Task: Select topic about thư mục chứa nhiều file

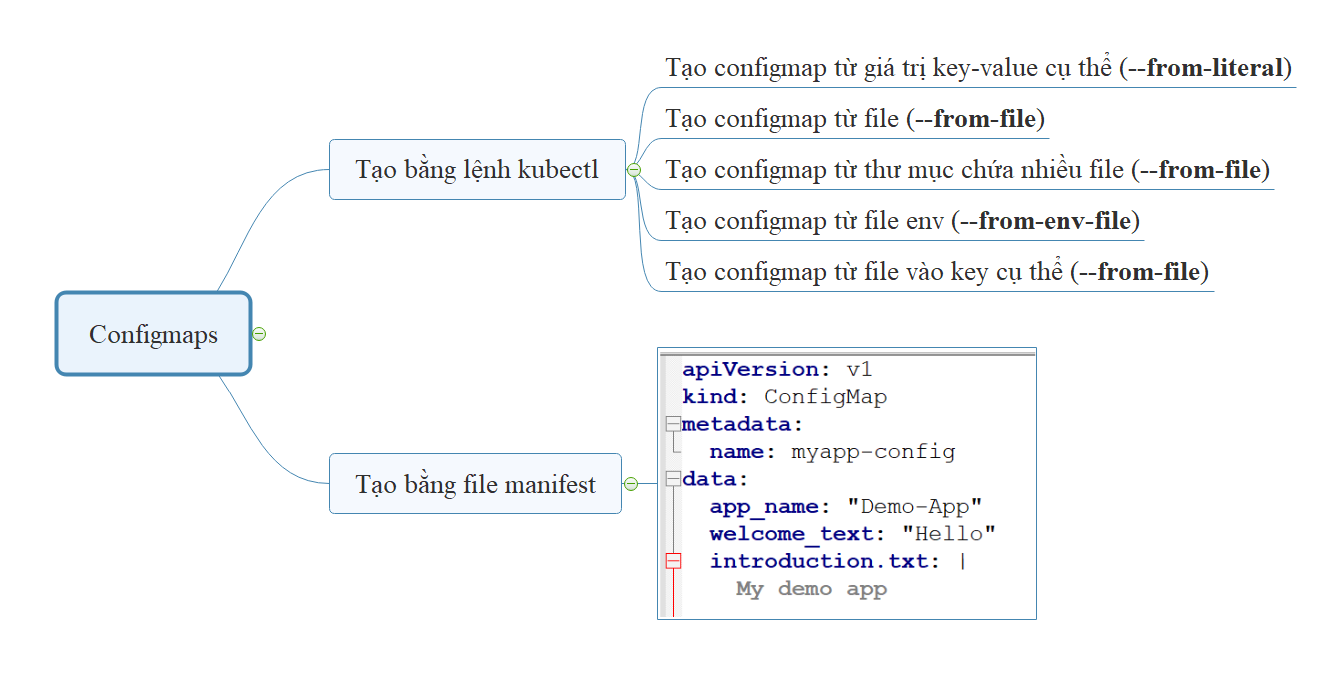Action: click(x=967, y=169)
